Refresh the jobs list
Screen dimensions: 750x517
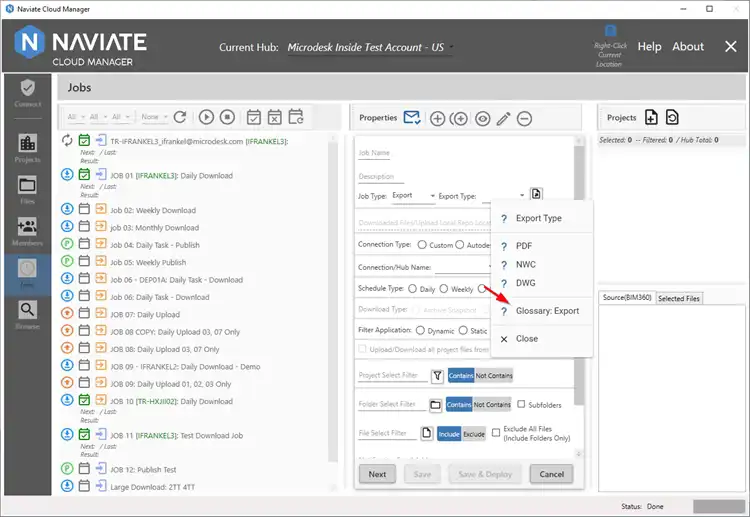coord(180,117)
